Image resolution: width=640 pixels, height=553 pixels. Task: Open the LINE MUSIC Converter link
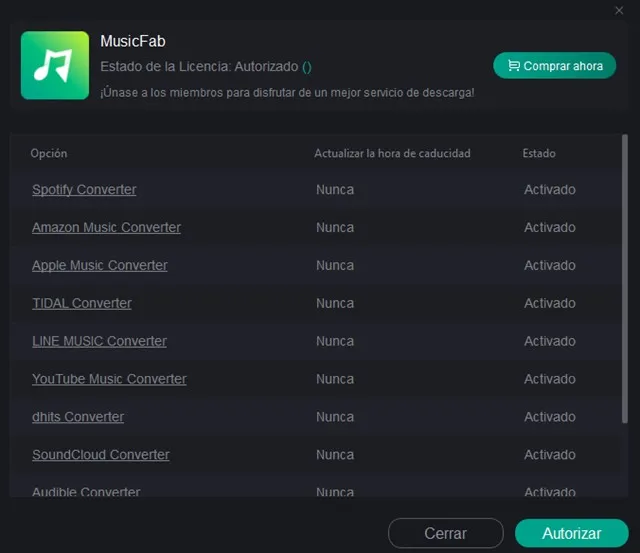click(x=99, y=341)
